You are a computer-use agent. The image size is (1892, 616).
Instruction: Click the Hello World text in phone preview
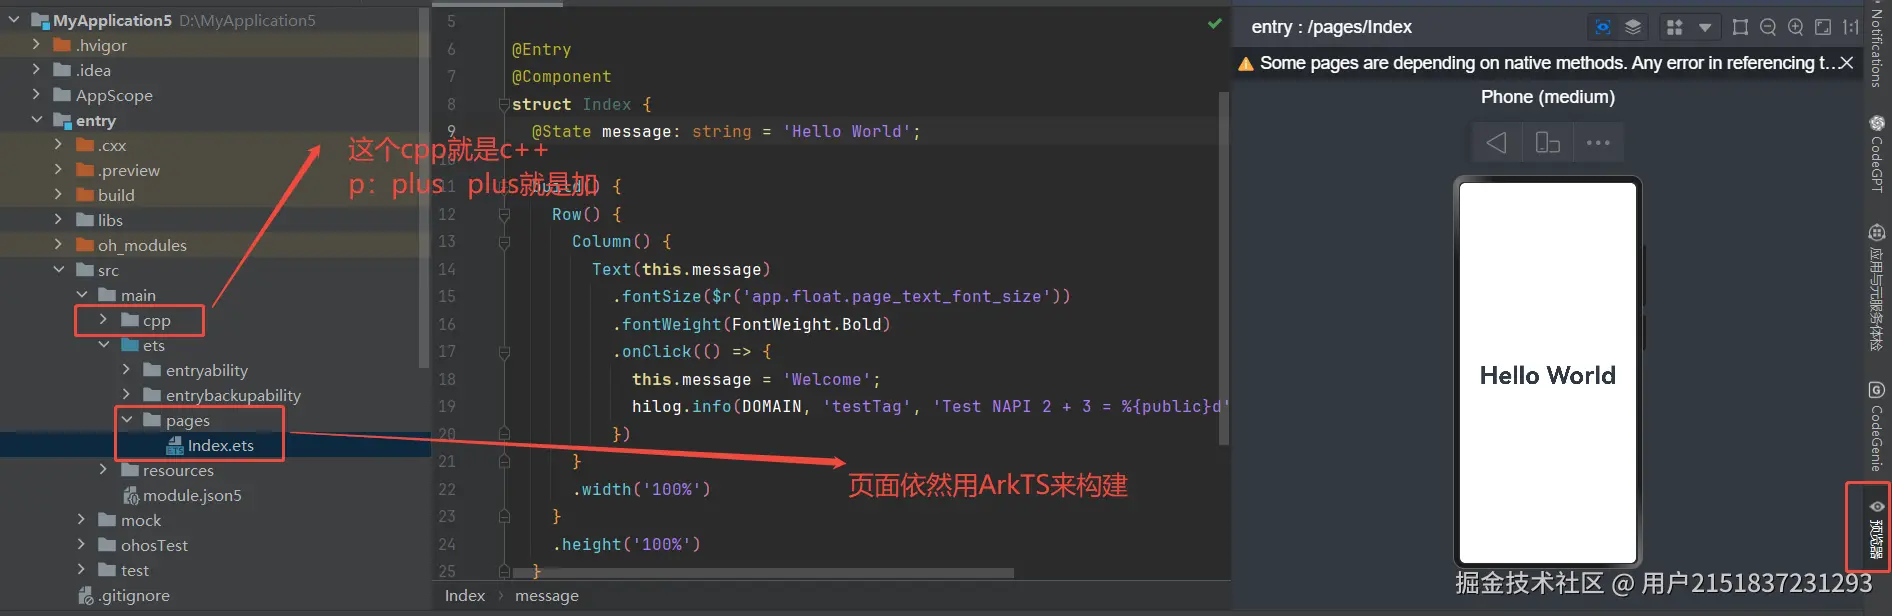[1547, 375]
